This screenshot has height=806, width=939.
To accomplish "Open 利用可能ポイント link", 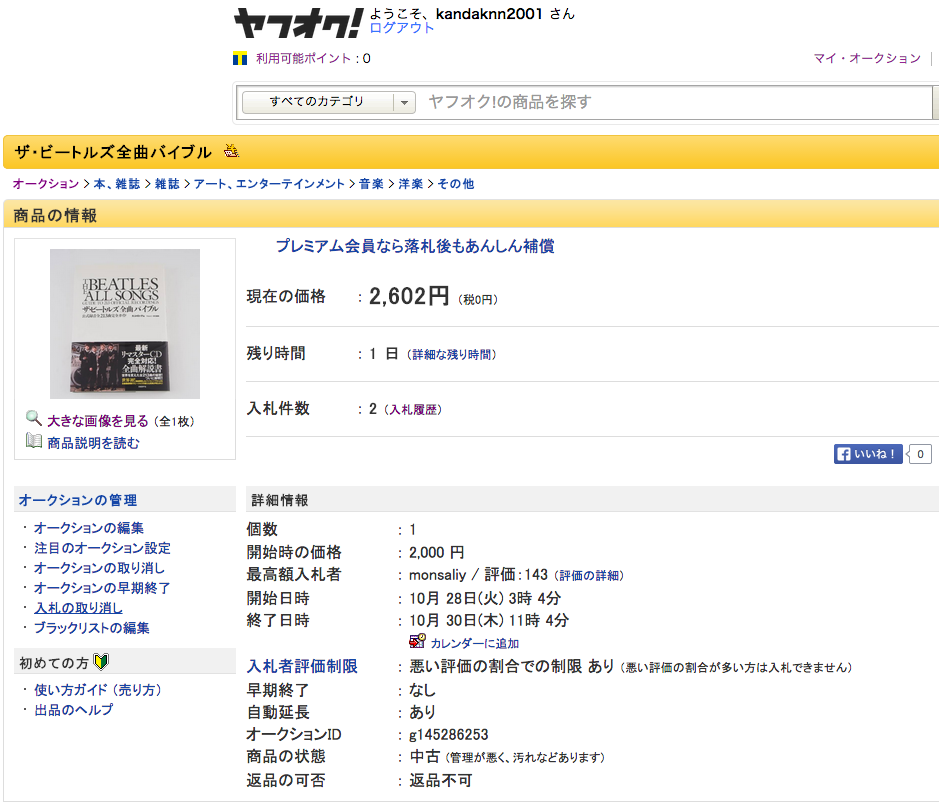I will tap(303, 59).
